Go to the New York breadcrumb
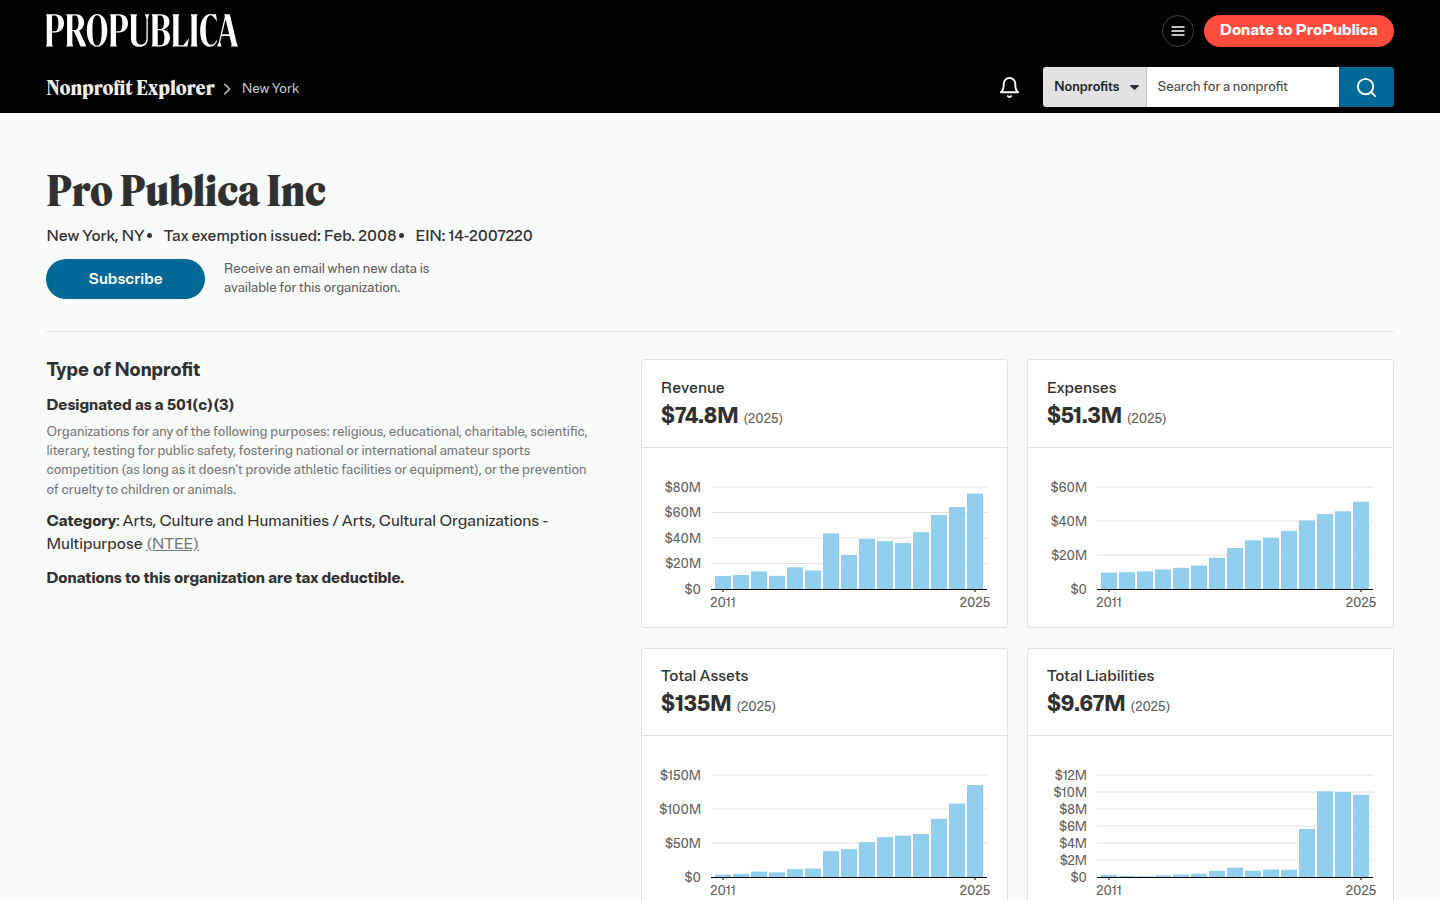This screenshot has width=1440, height=900. point(270,88)
